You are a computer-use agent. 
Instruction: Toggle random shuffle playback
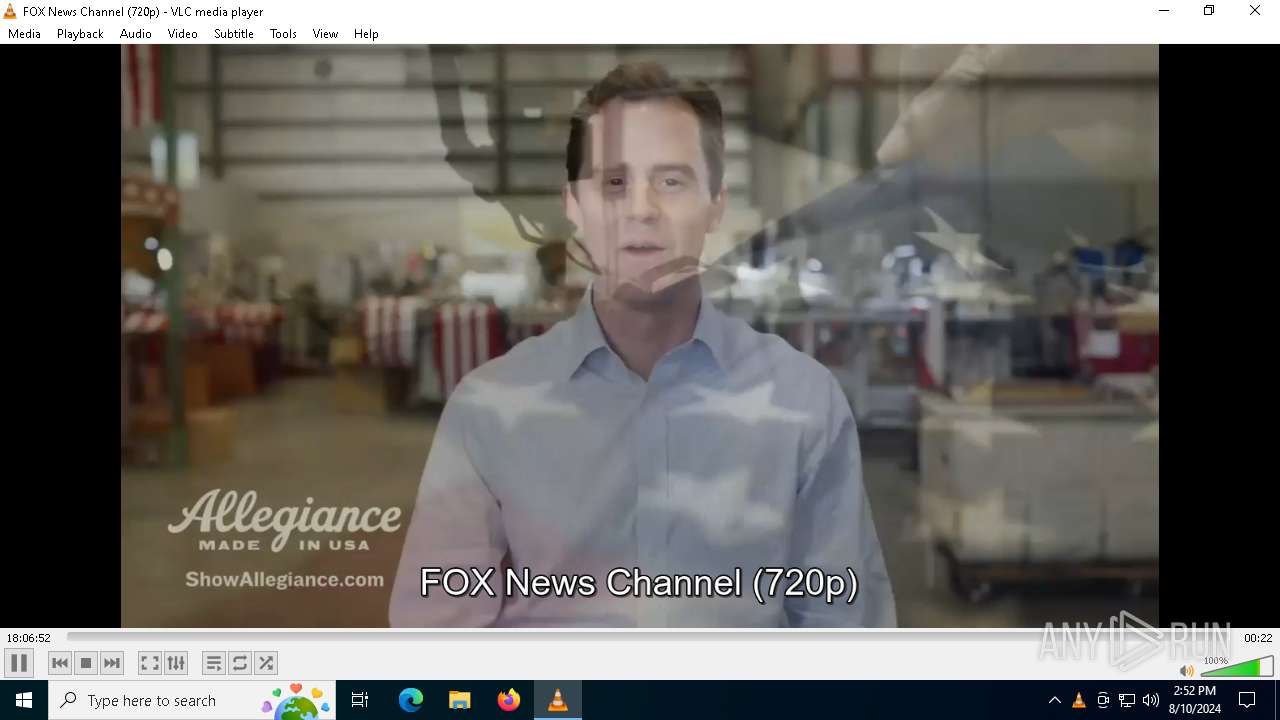click(266, 663)
